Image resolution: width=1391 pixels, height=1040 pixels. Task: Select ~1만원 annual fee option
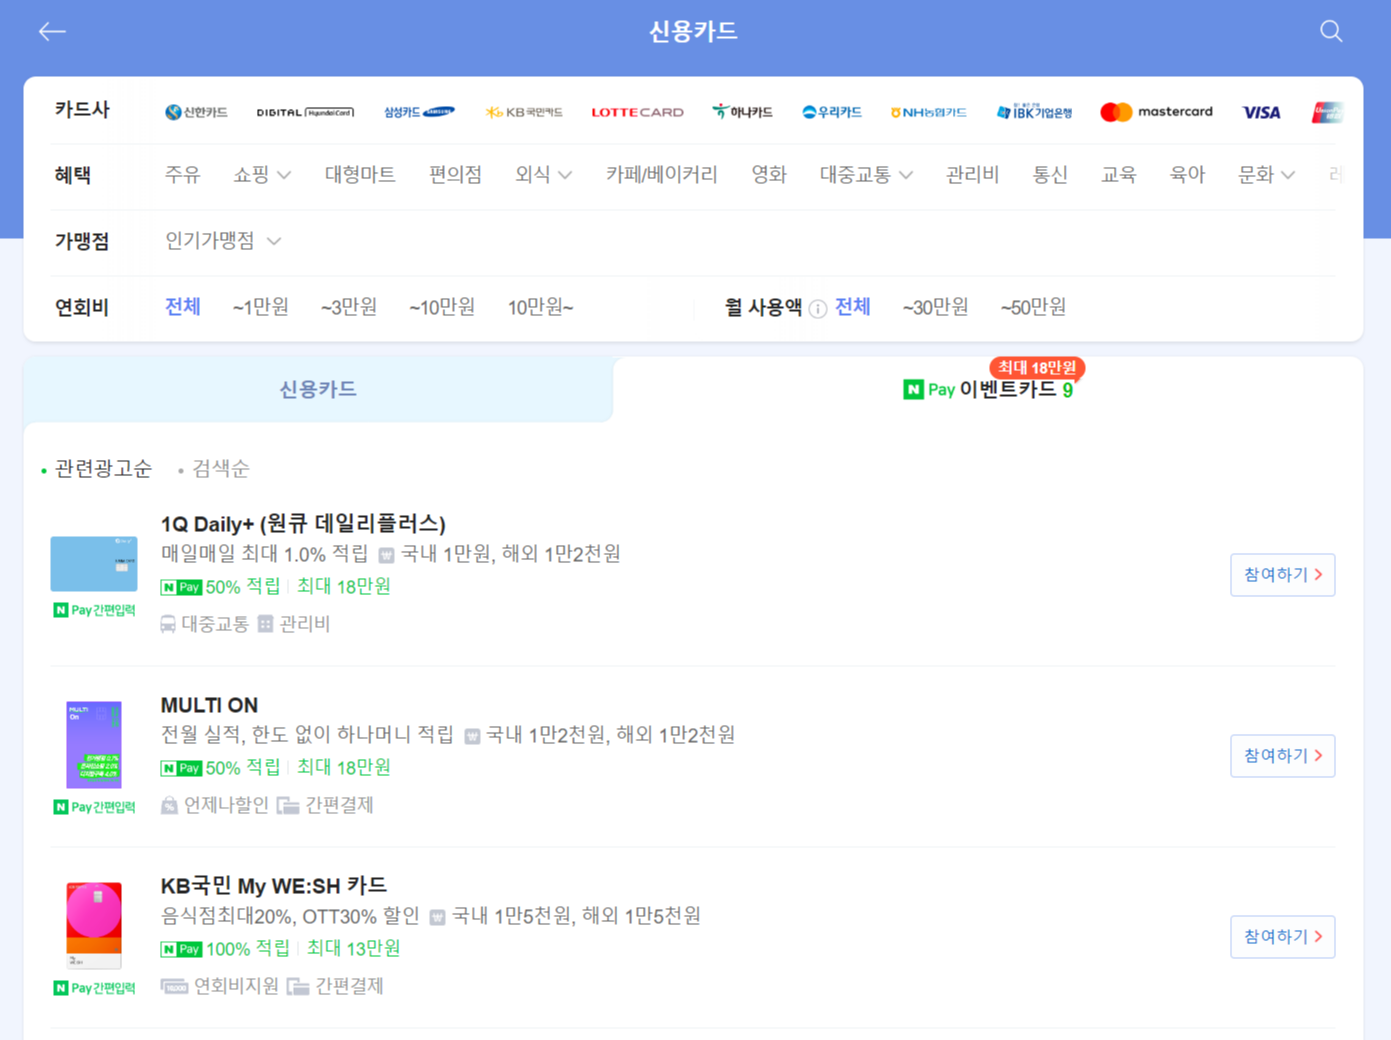pyautogui.click(x=261, y=307)
